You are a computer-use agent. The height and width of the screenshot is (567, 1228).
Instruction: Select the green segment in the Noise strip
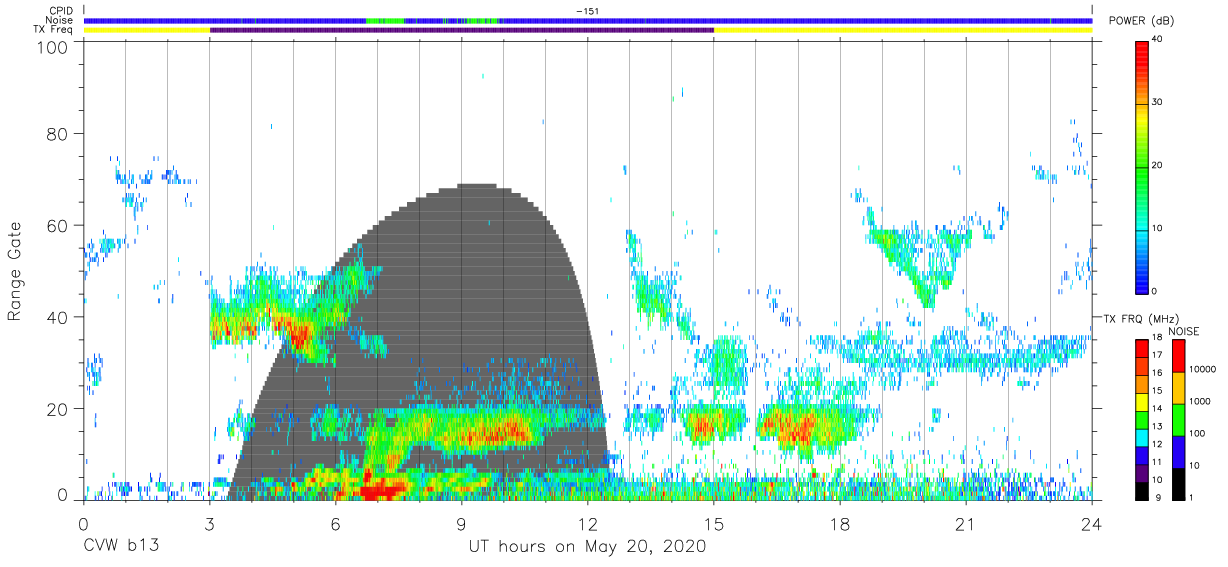385,20
